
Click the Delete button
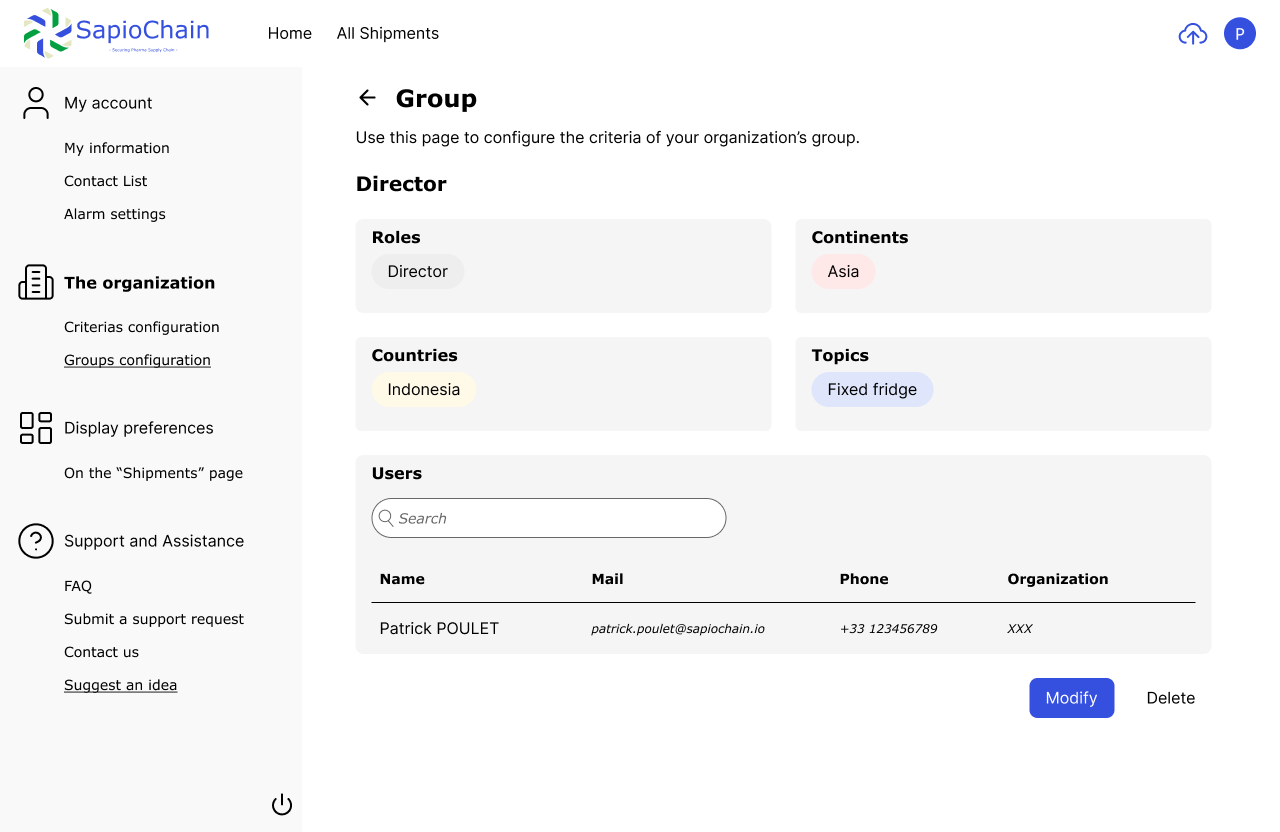pos(1170,698)
